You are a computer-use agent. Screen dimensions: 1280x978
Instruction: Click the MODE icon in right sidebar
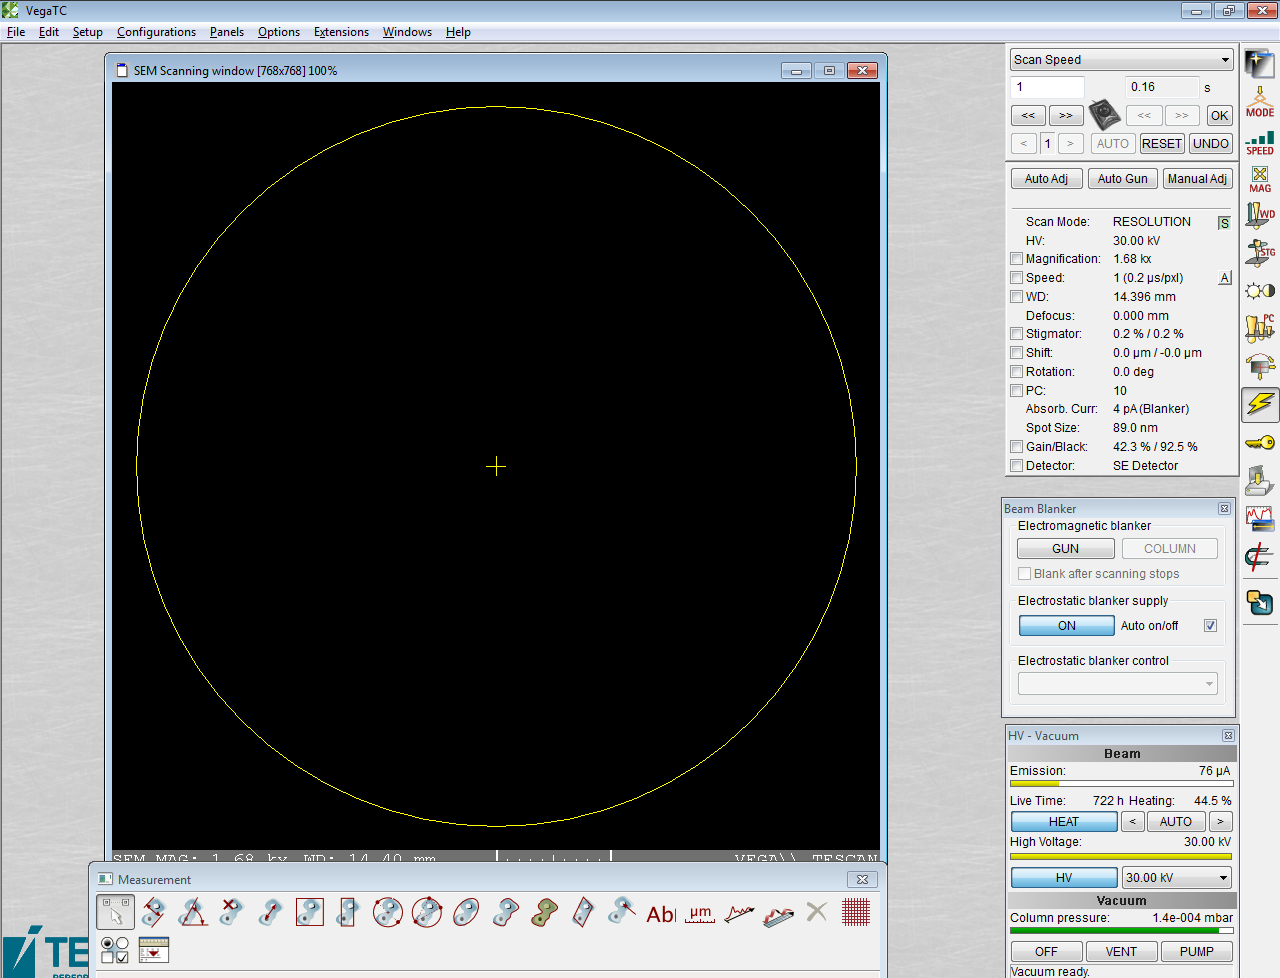tap(1259, 101)
